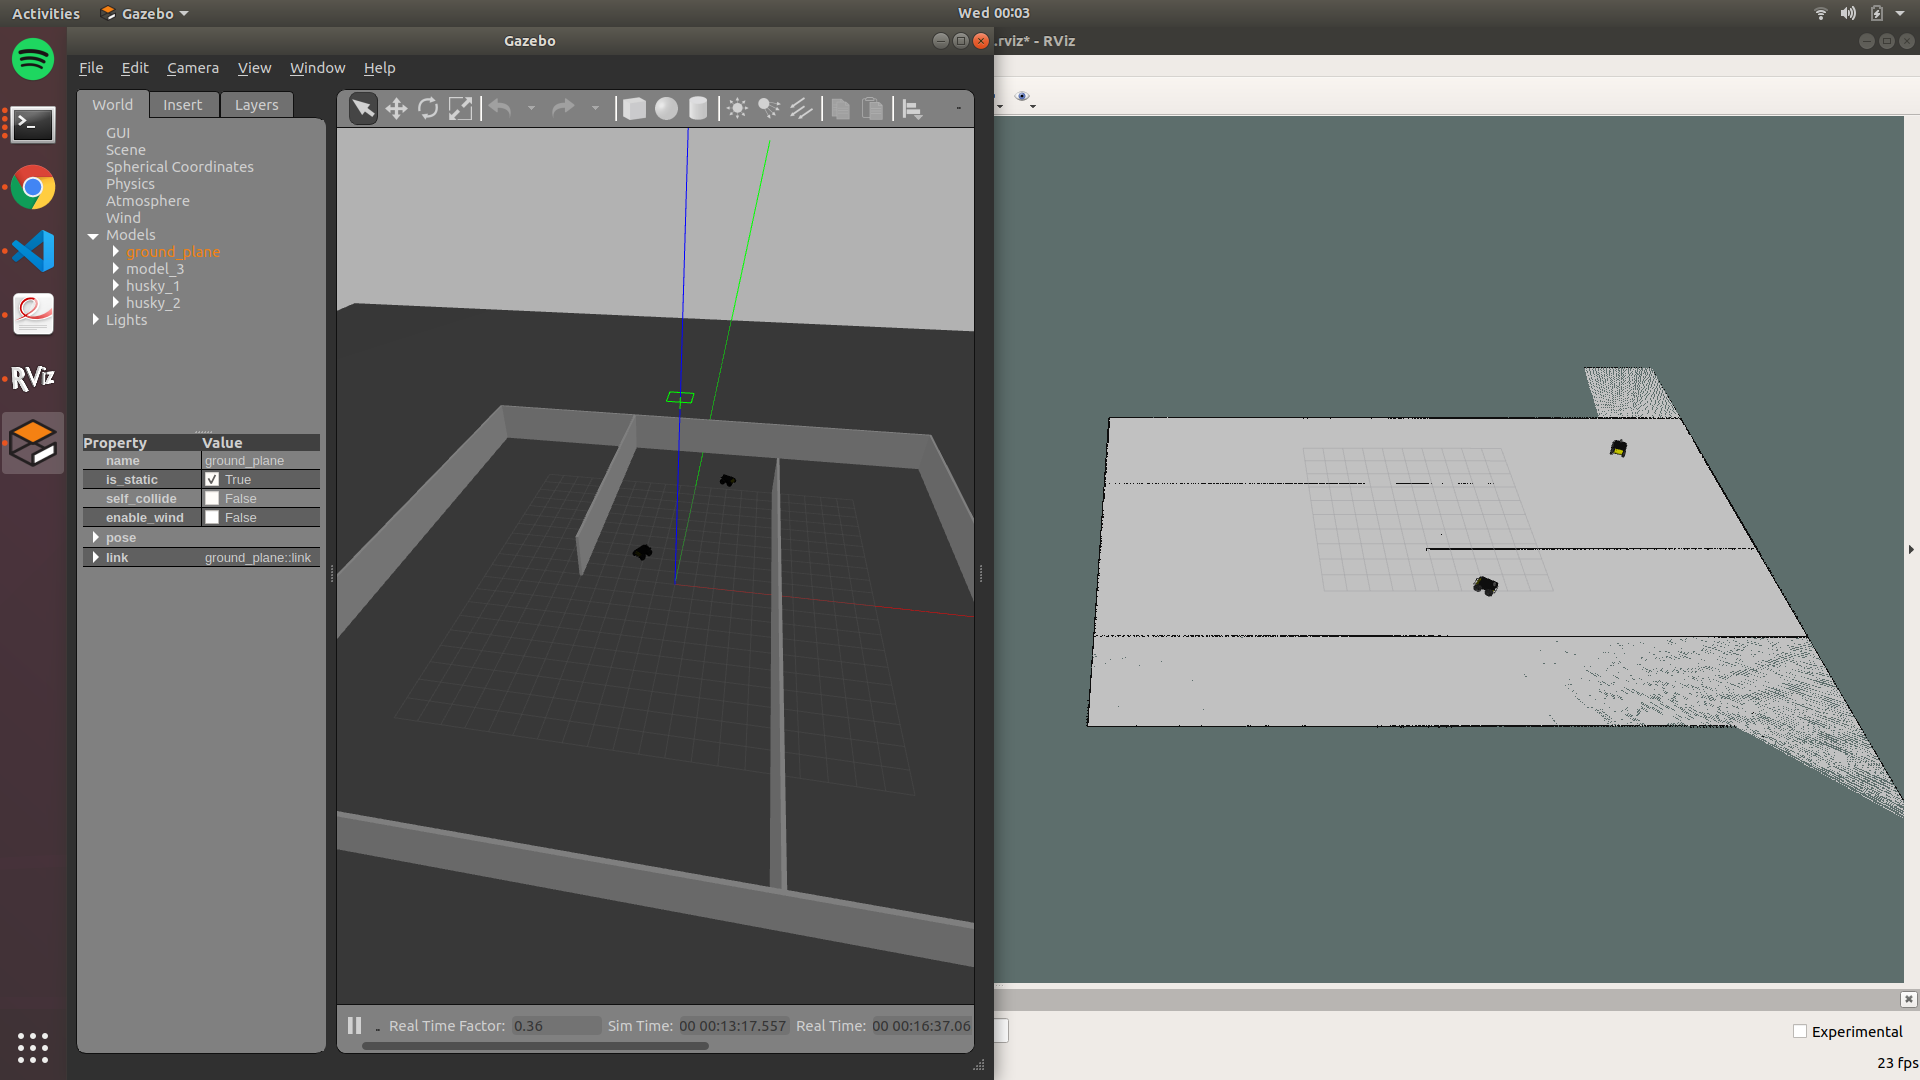Insert a box shape

634,108
